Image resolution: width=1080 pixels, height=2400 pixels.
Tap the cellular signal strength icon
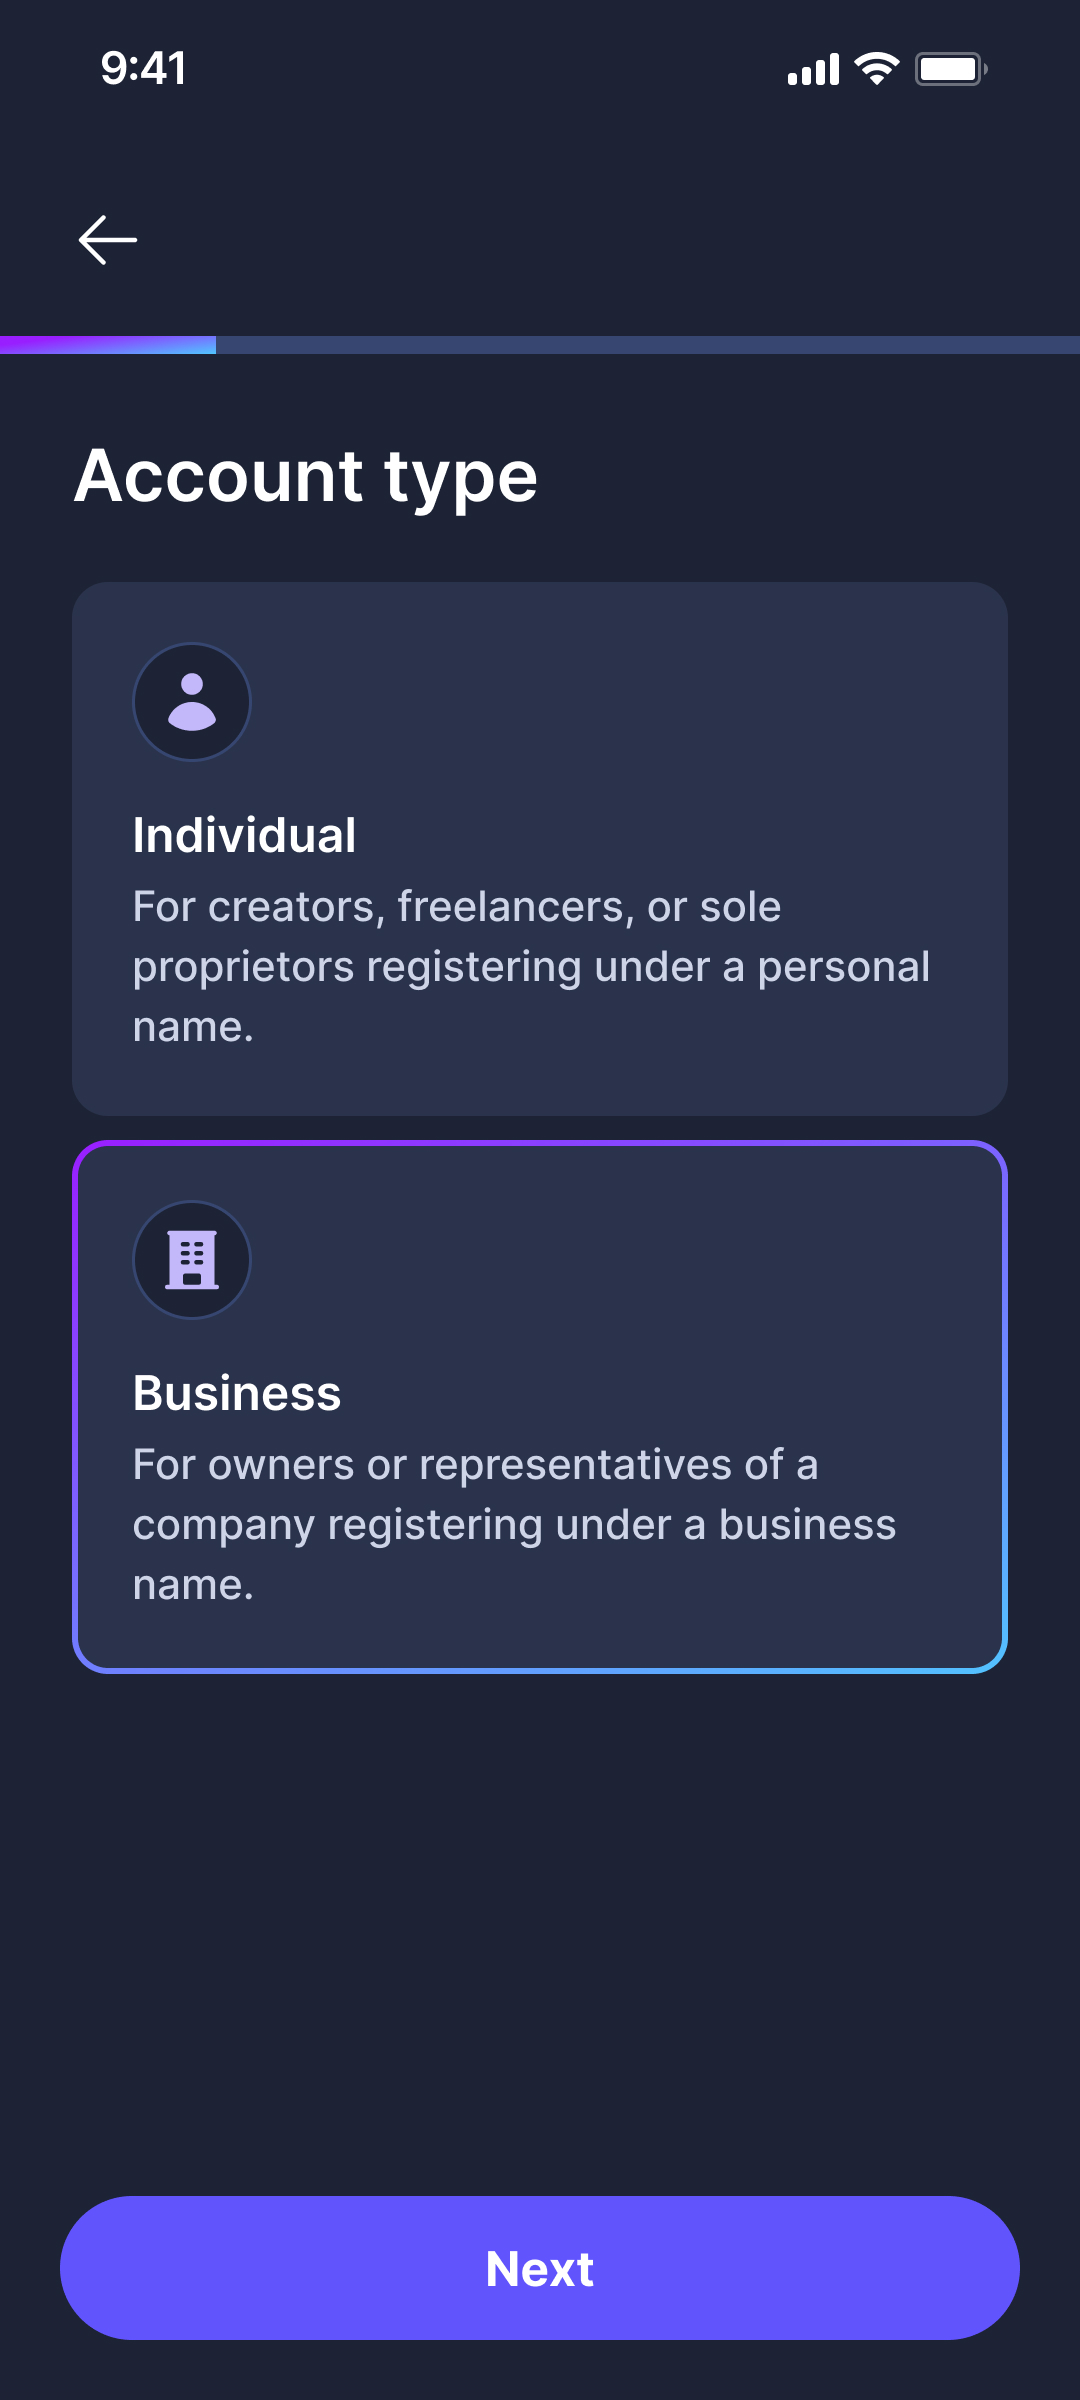point(813,70)
